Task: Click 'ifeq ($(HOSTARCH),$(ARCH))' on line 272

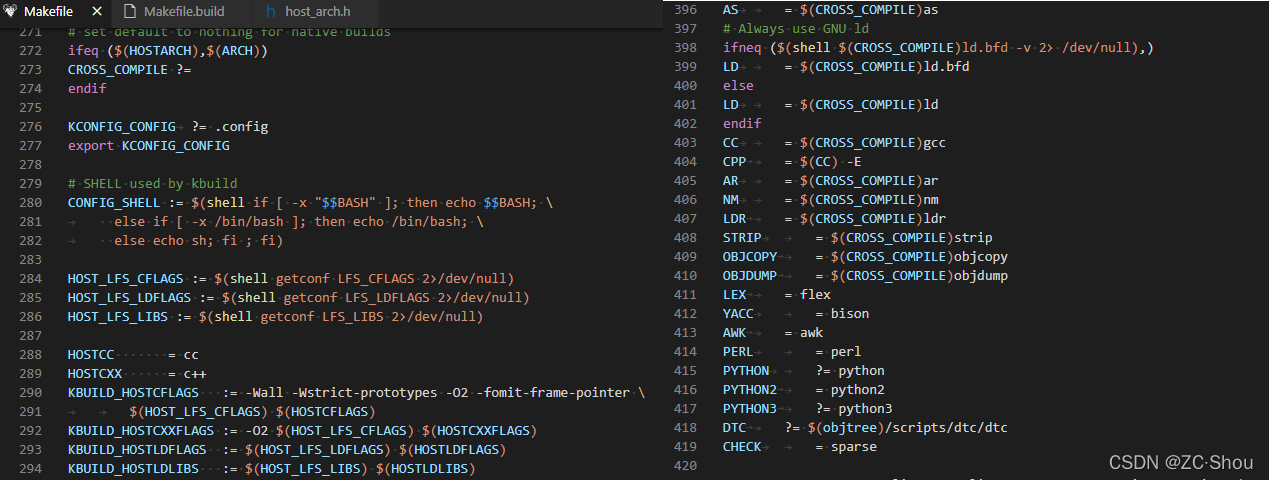Action: click(167, 50)
